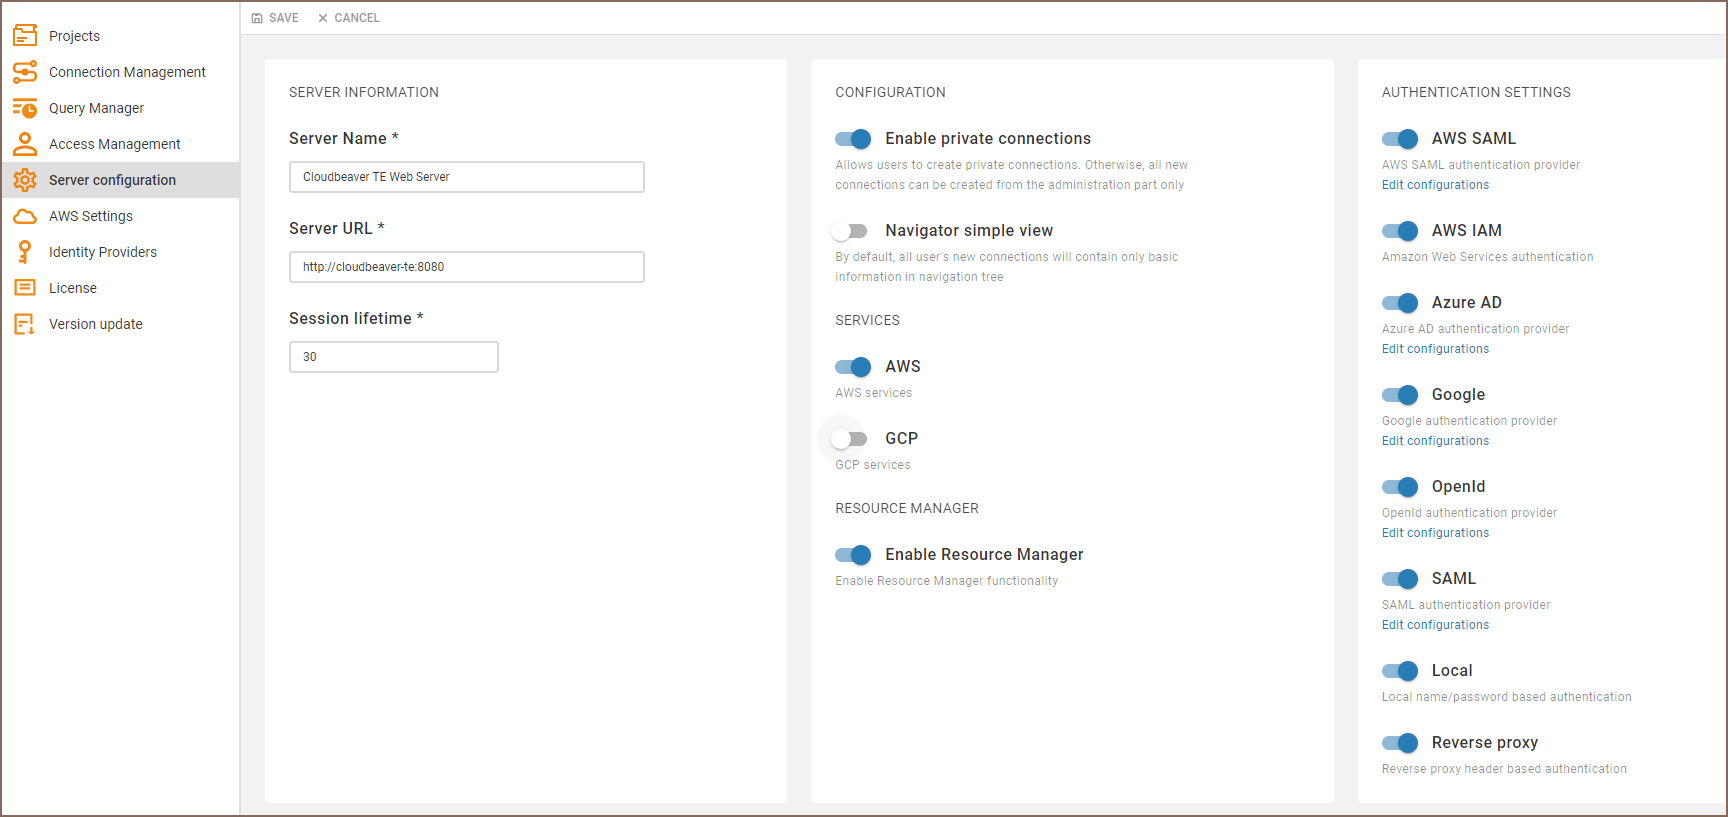The height and width of the screenshot is (817, 1728).
Task: Click the Projects icon in sidebar
Action: pos(25,36)
